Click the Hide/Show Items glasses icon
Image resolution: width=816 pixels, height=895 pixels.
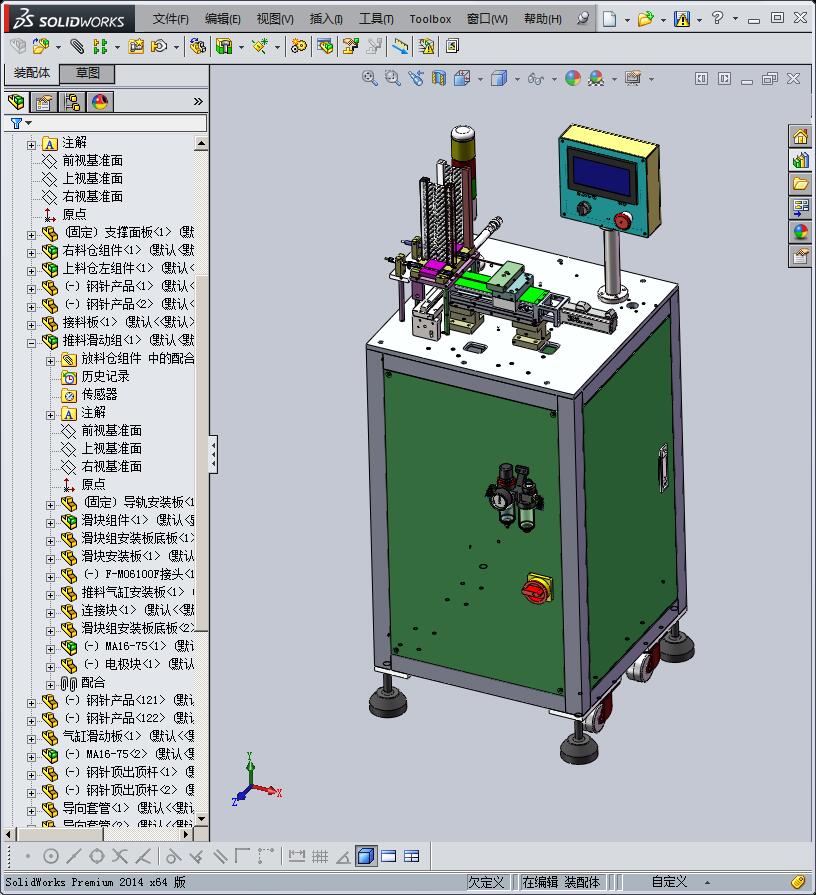click(x=535, y=78)
